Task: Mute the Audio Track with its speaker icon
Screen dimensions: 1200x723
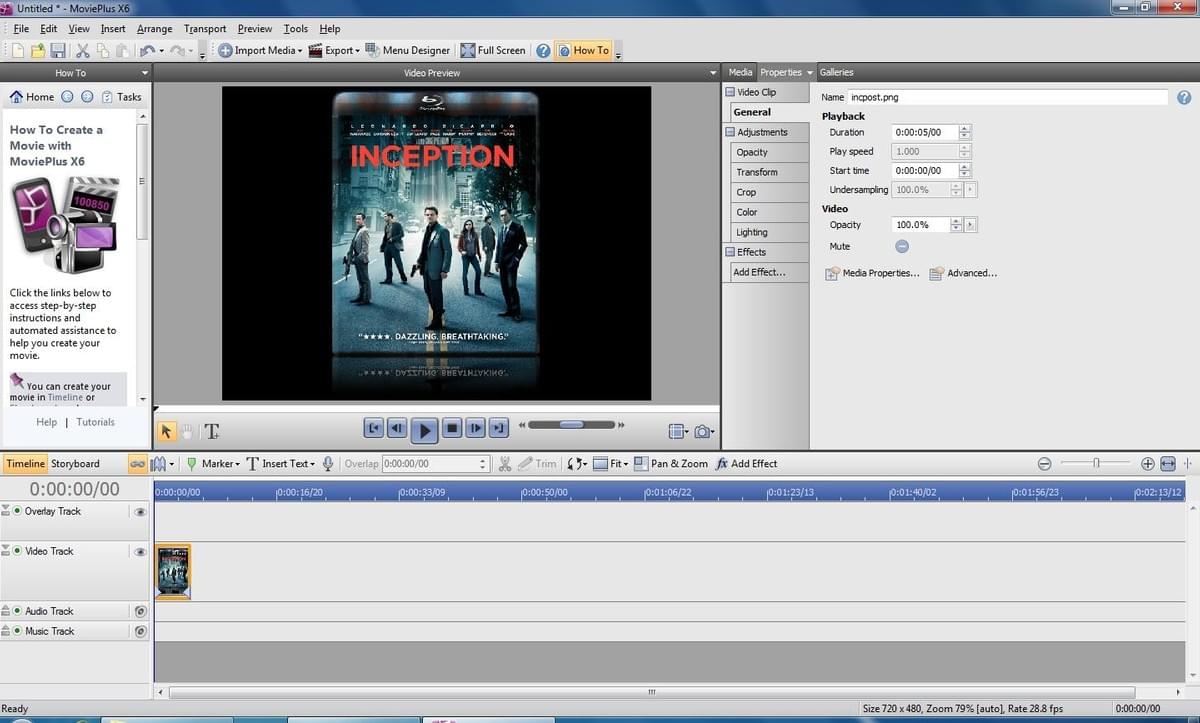Action: (140, 611)
